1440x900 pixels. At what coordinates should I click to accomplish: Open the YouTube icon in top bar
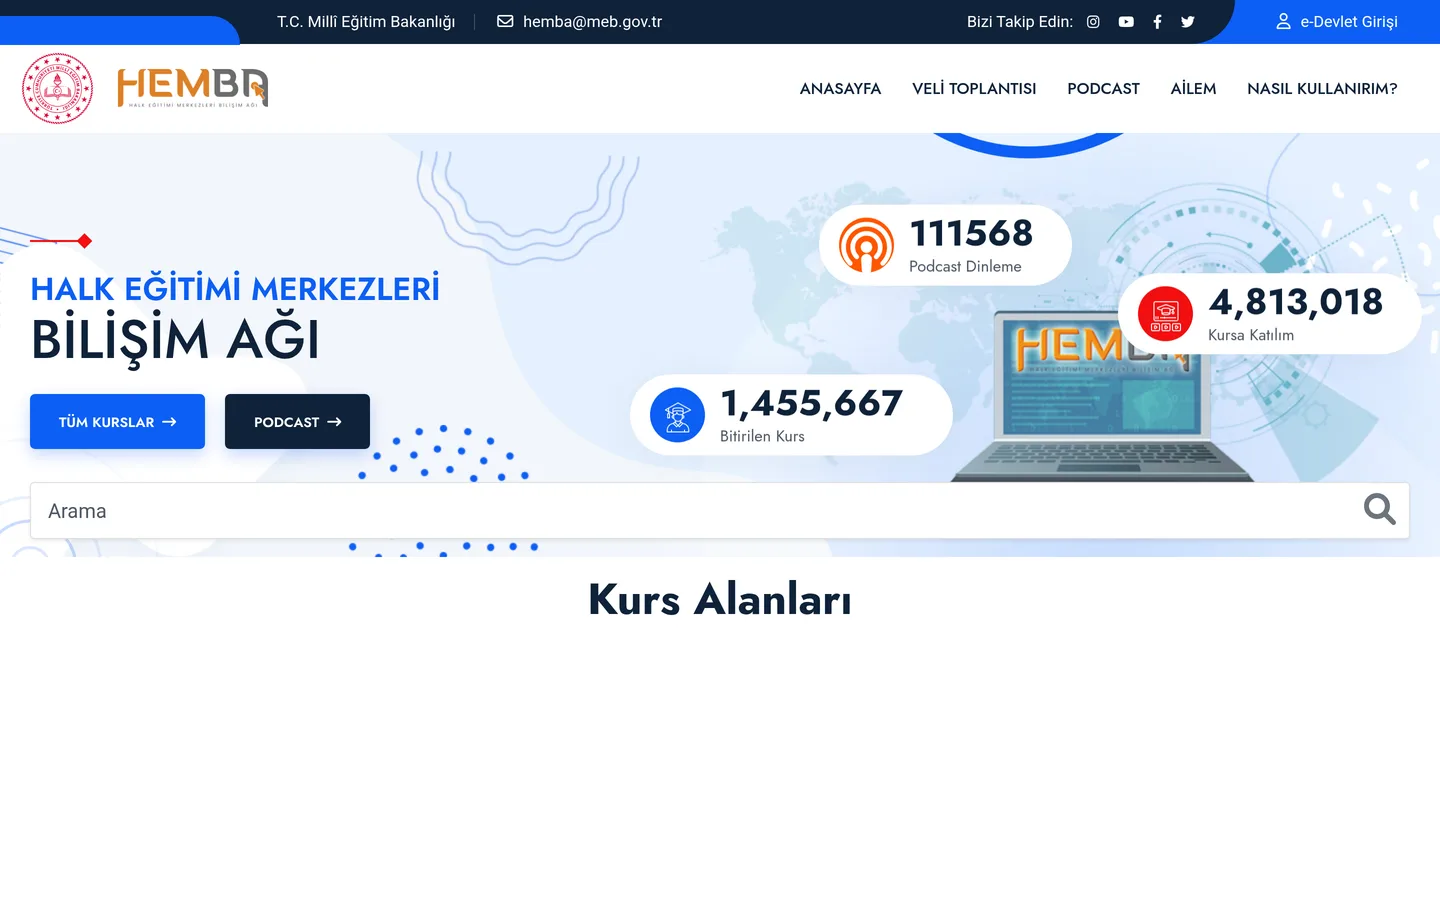(1126, 22)
